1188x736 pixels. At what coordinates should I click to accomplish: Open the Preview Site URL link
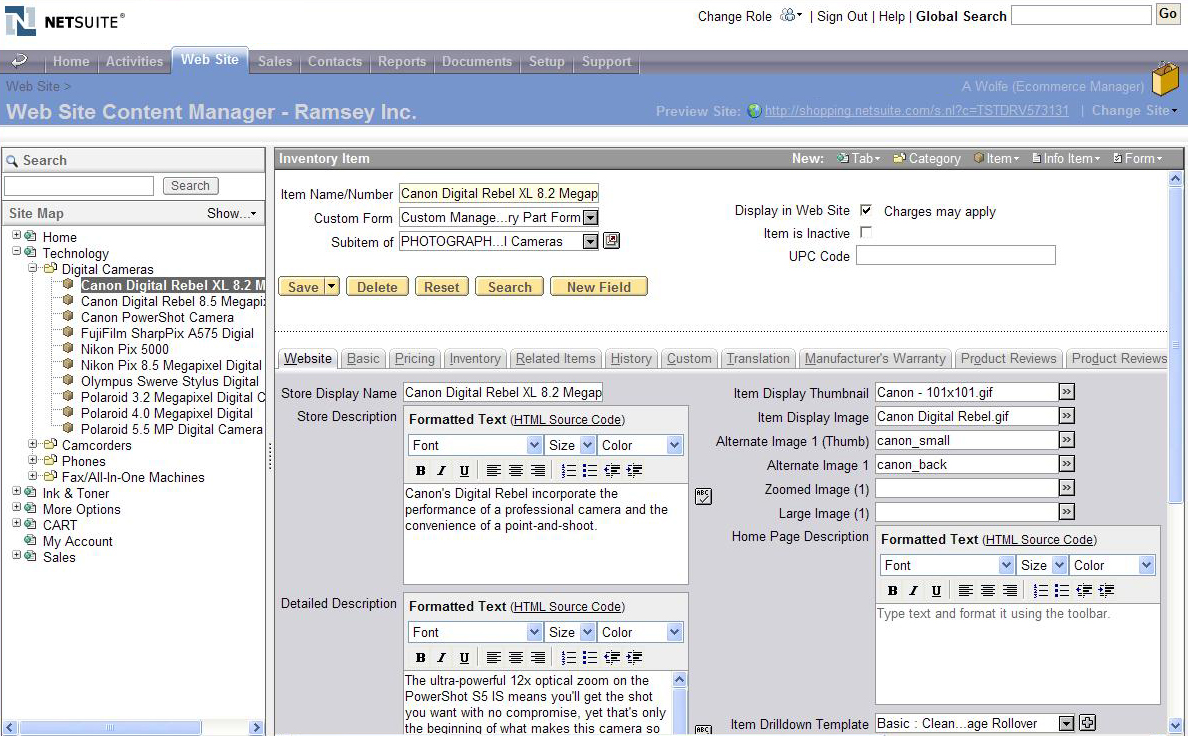(916, 111)
